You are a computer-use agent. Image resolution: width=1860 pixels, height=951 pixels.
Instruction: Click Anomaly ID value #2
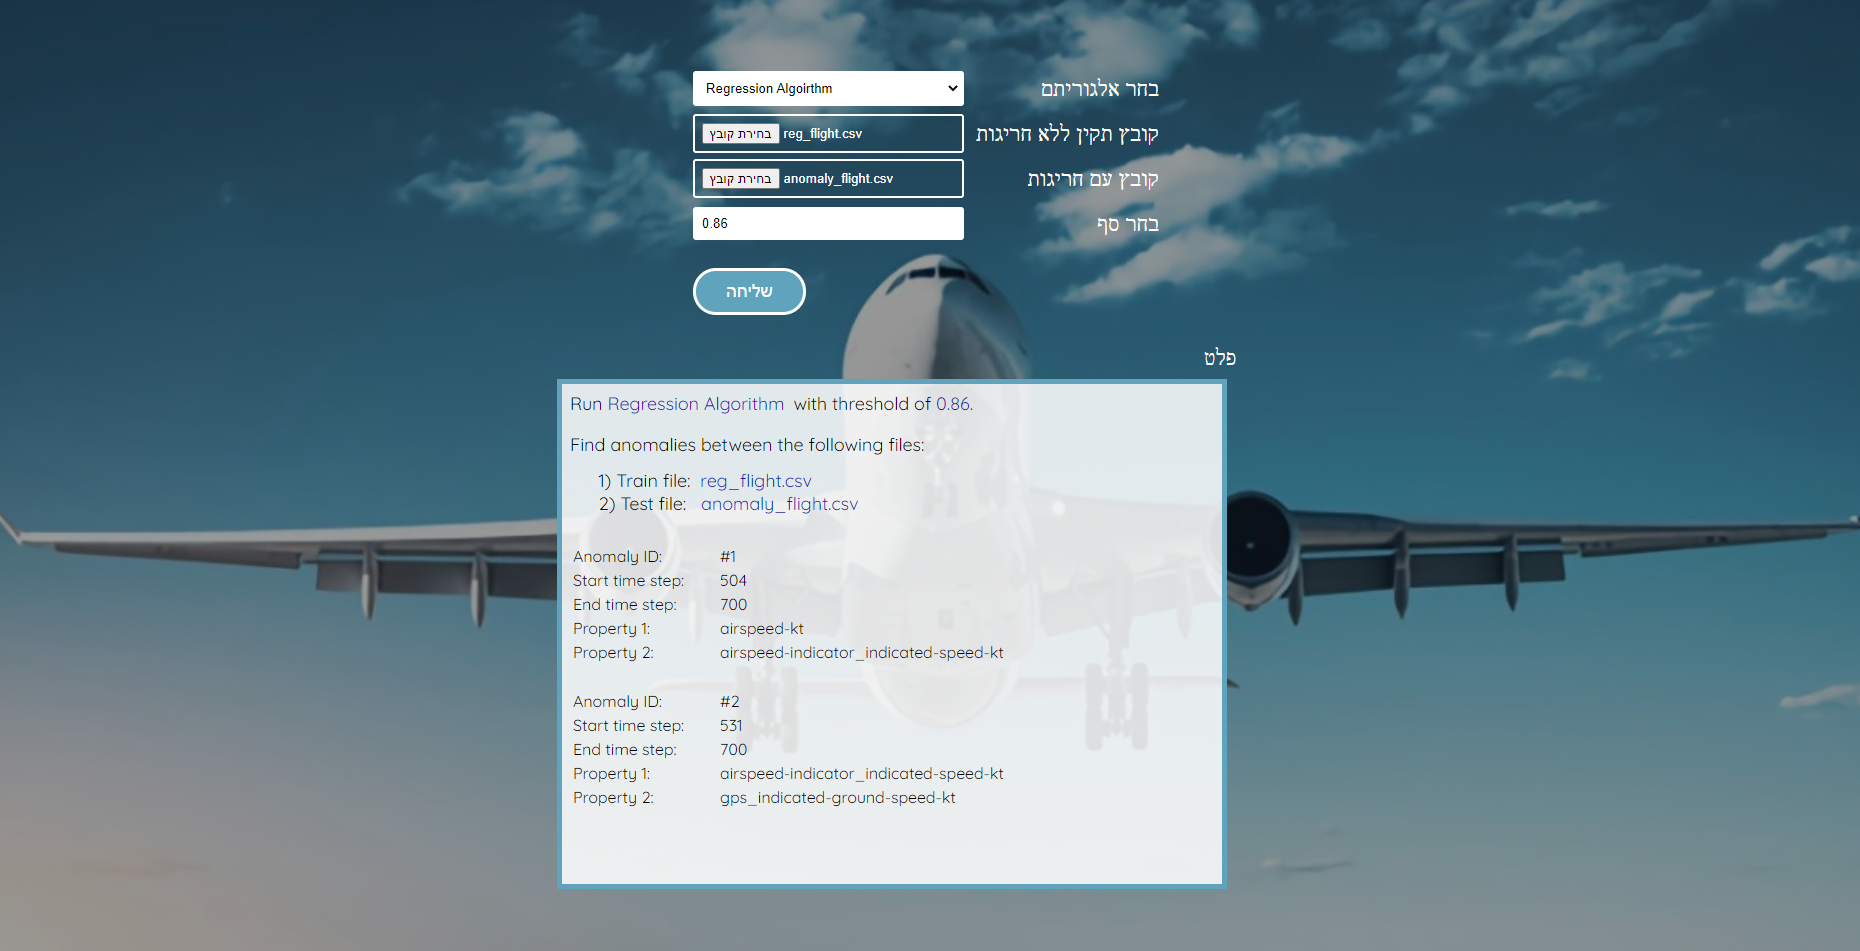(x=730, y=702)
